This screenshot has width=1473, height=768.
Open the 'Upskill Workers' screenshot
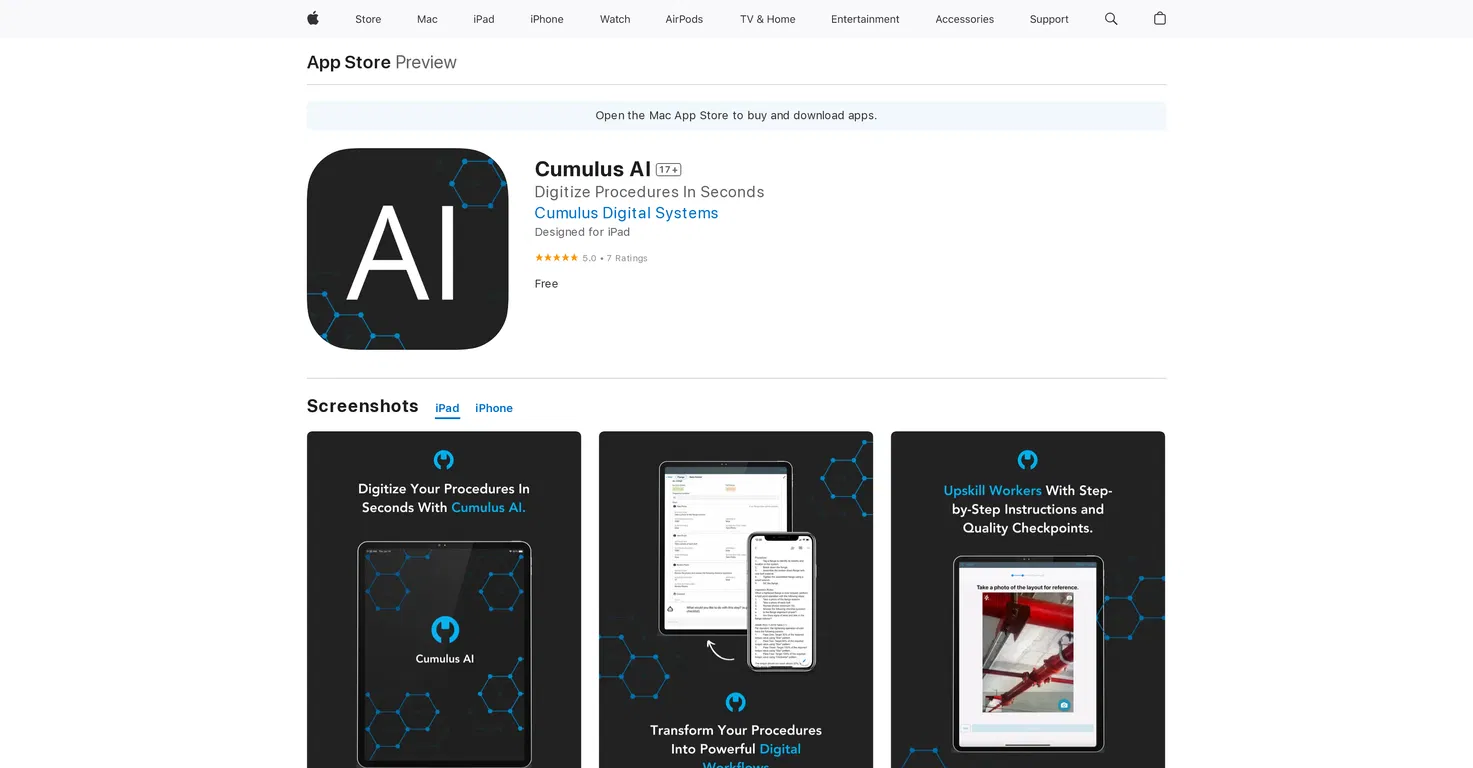(1028, 600)
